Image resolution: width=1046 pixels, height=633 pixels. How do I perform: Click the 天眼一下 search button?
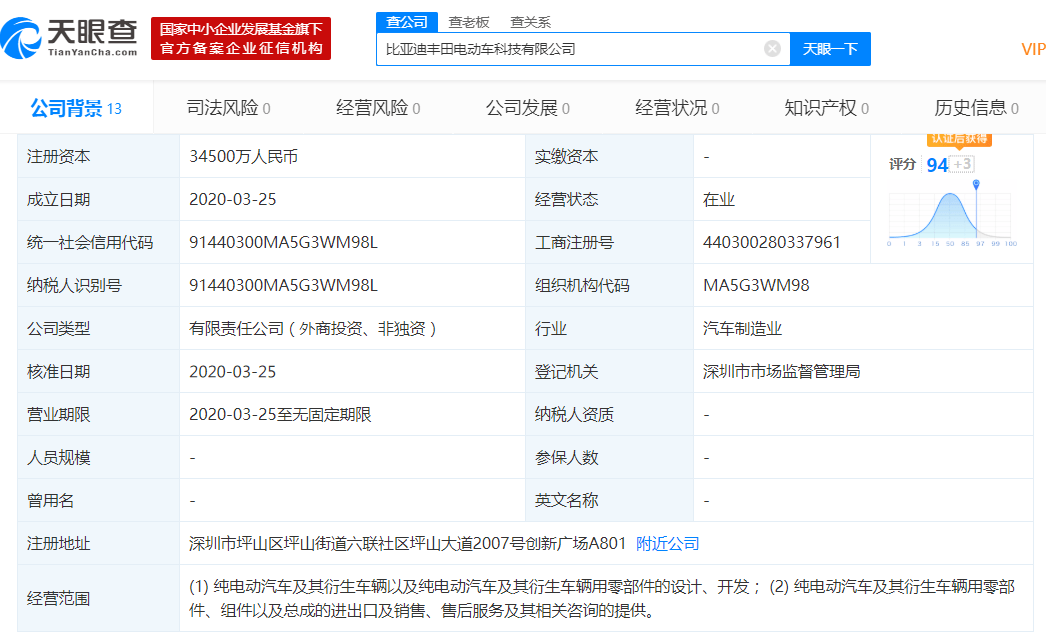[830, 49]
